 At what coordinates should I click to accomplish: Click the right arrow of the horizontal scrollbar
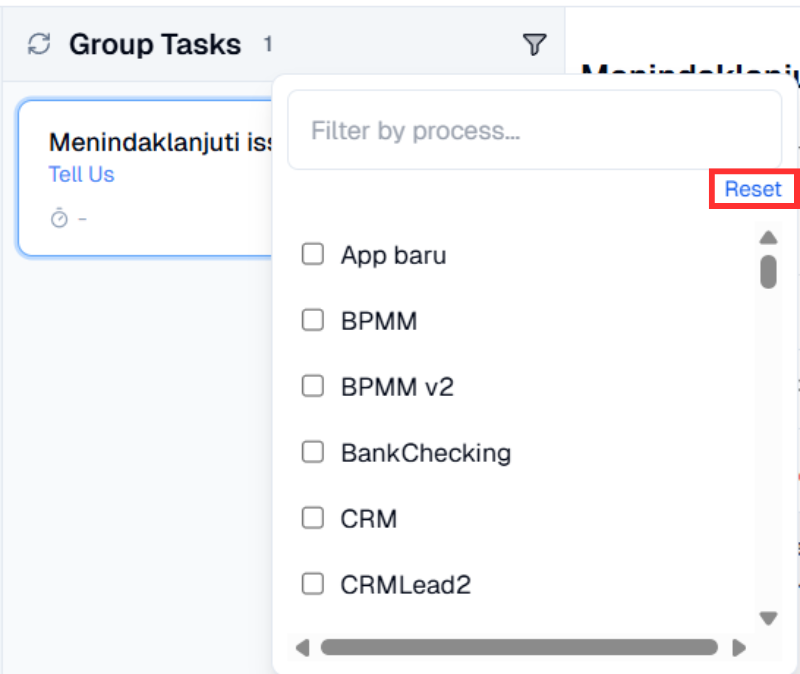pos(739,647)
